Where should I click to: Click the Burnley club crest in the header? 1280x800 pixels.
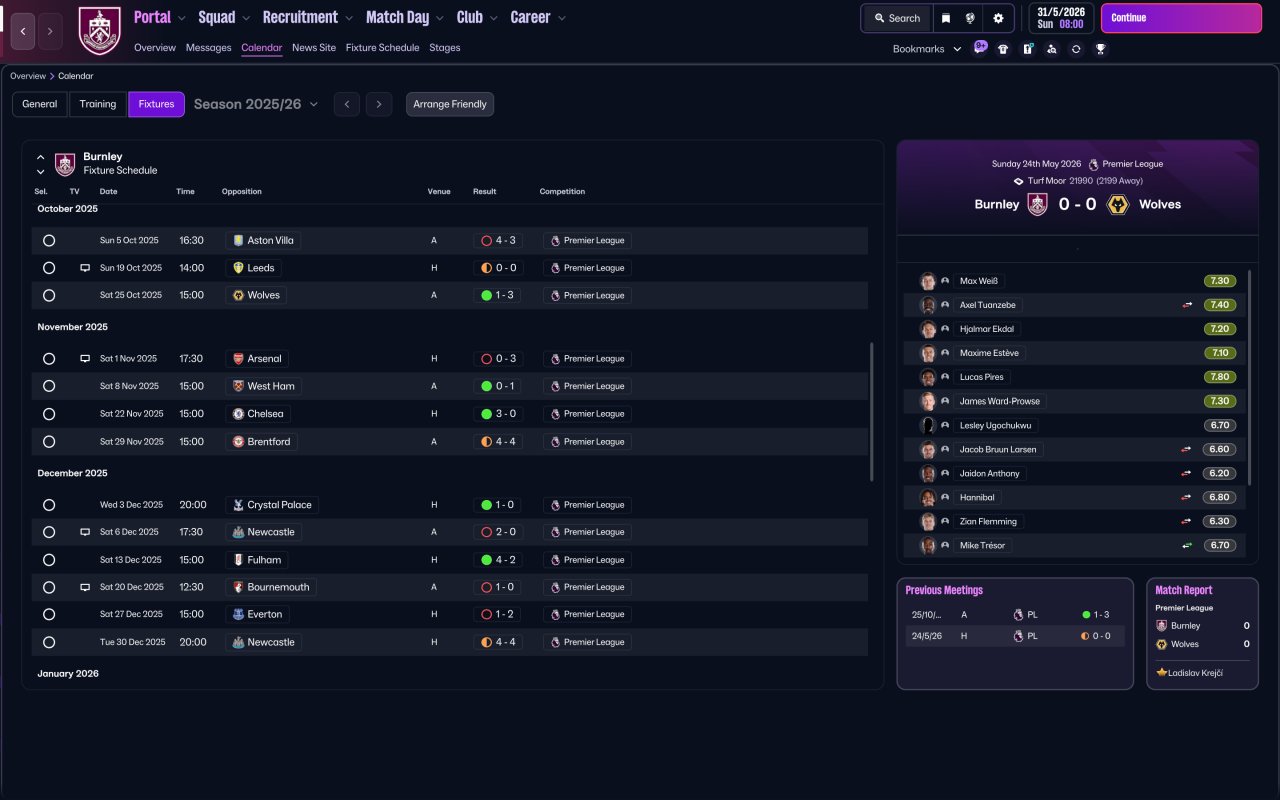[99, 31]
